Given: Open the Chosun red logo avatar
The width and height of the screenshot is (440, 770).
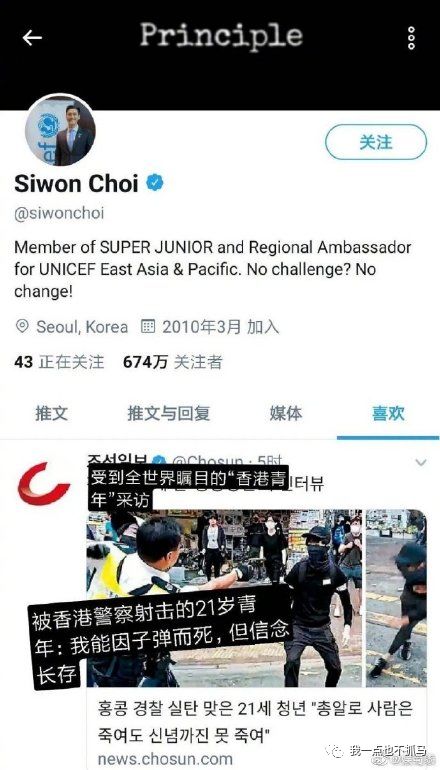Looking at the screenshot, I should 44,483.
